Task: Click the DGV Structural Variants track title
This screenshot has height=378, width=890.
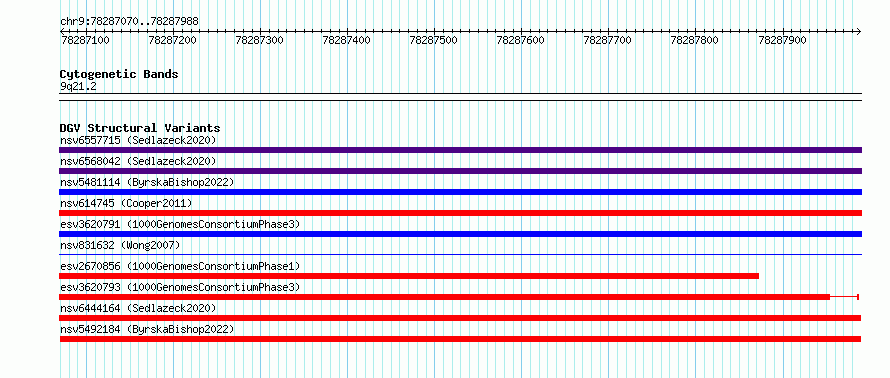Action: click(x=140, y=128)
